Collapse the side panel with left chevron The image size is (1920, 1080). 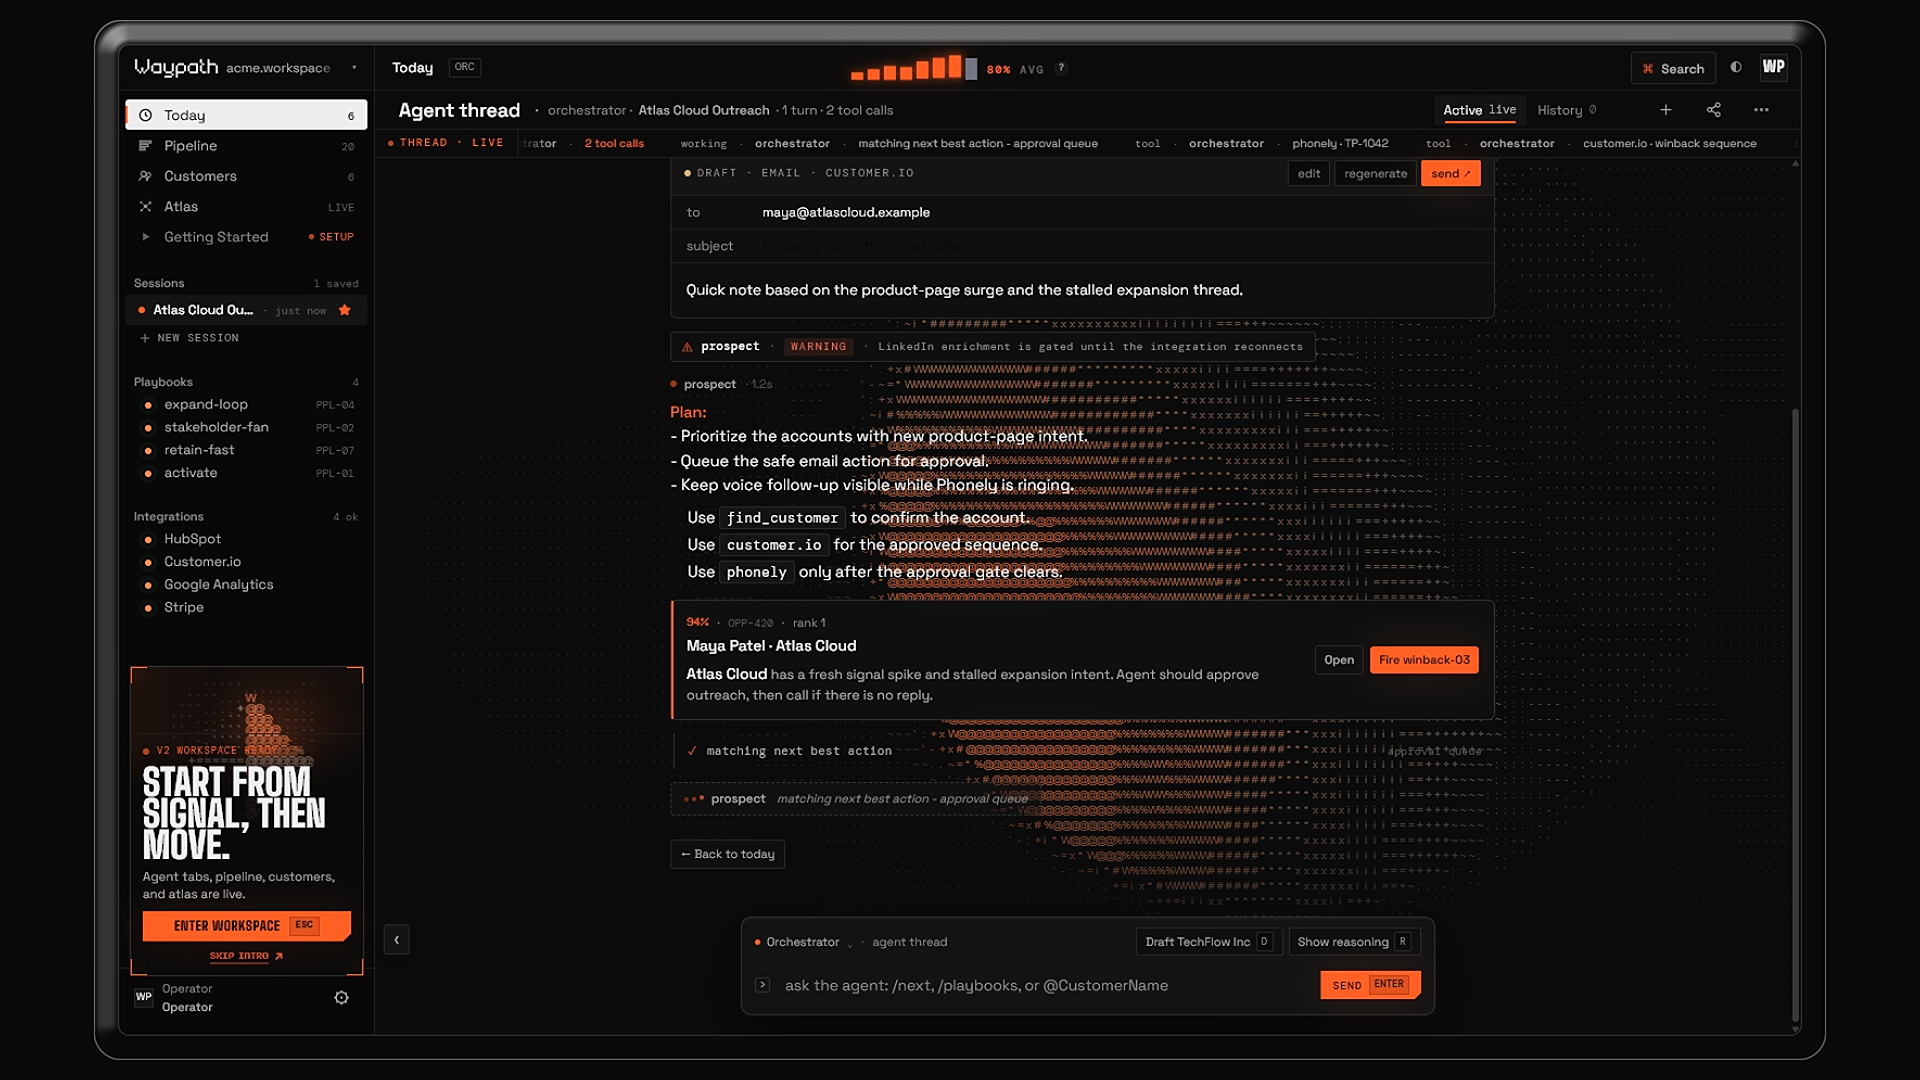[x=397, y=939]
